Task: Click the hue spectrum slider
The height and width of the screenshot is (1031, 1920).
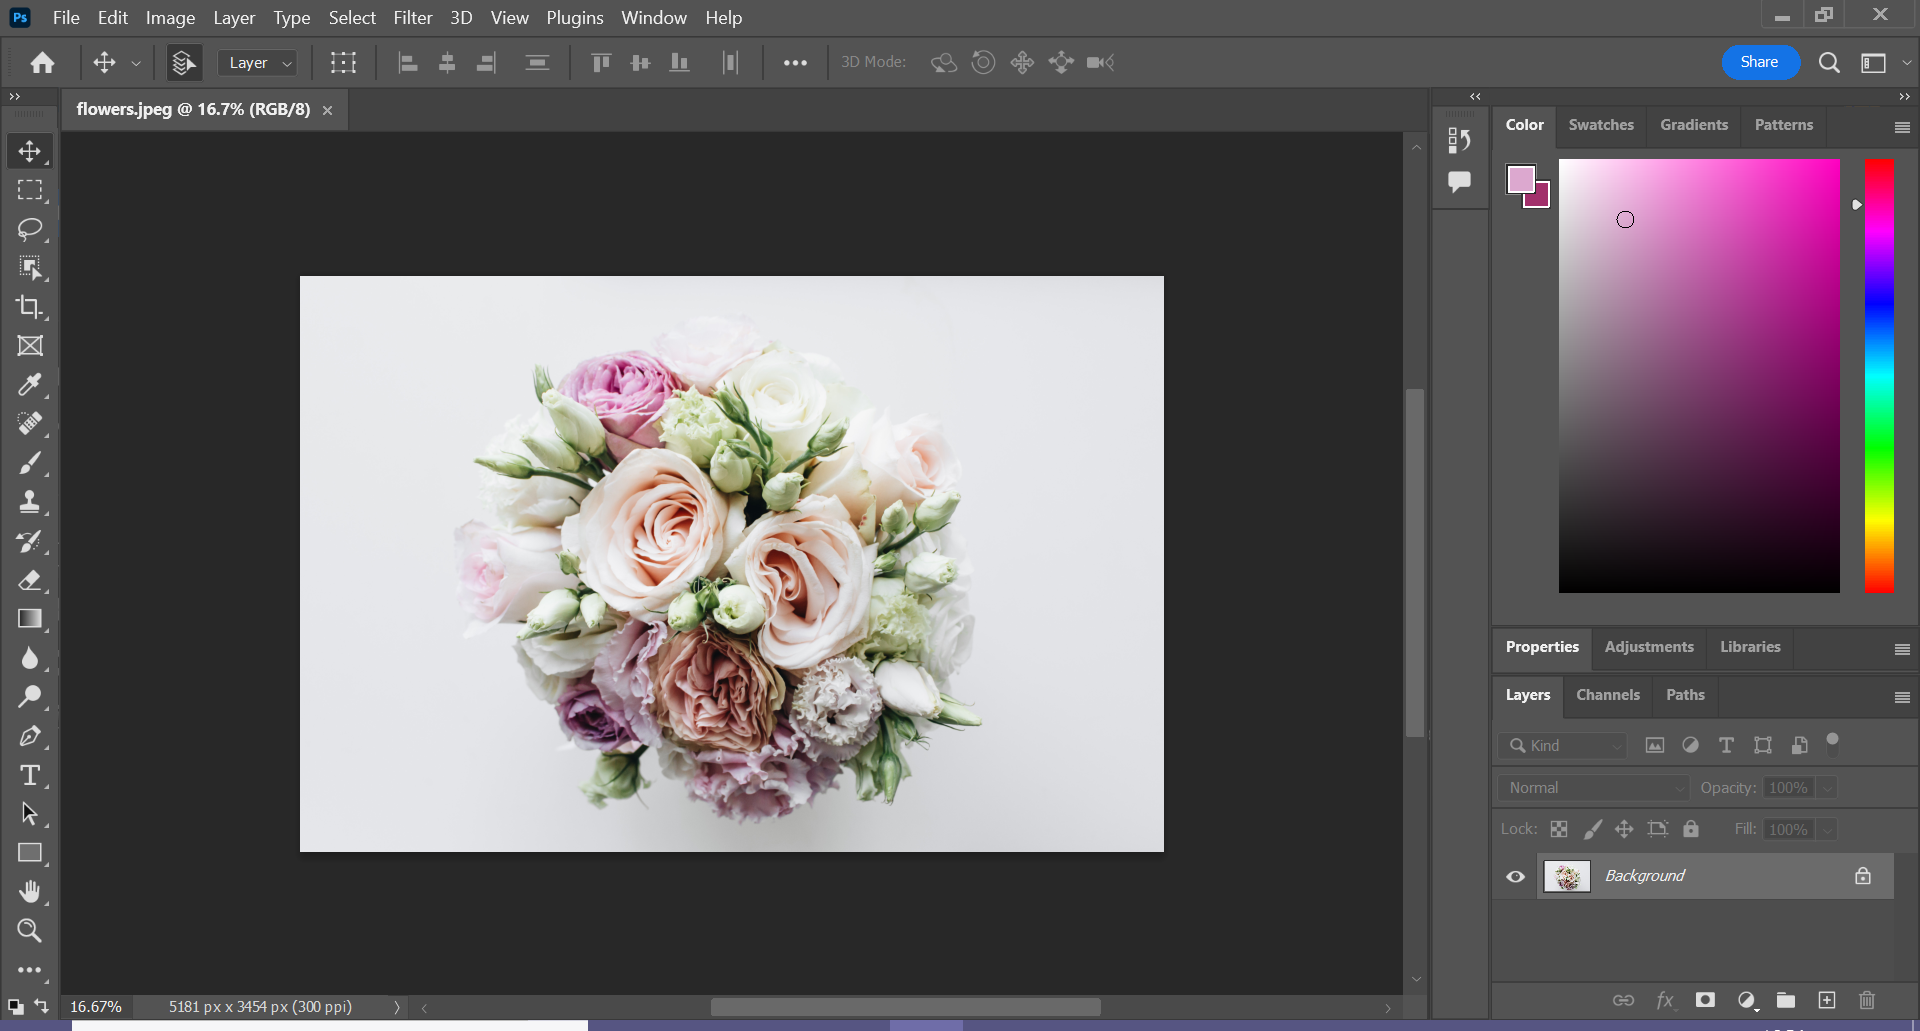Action: [x=1879, y=376]
